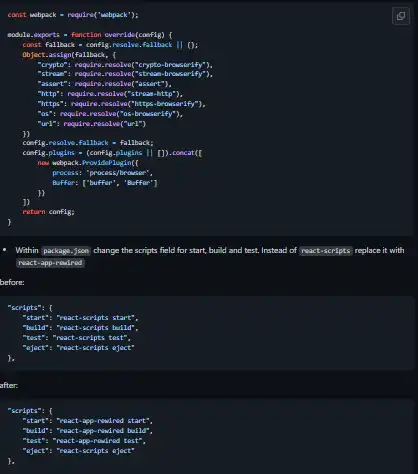Viewport: 418px width, 474px height.
Task: Click the "url" require.resolve line
Action: 92,124
